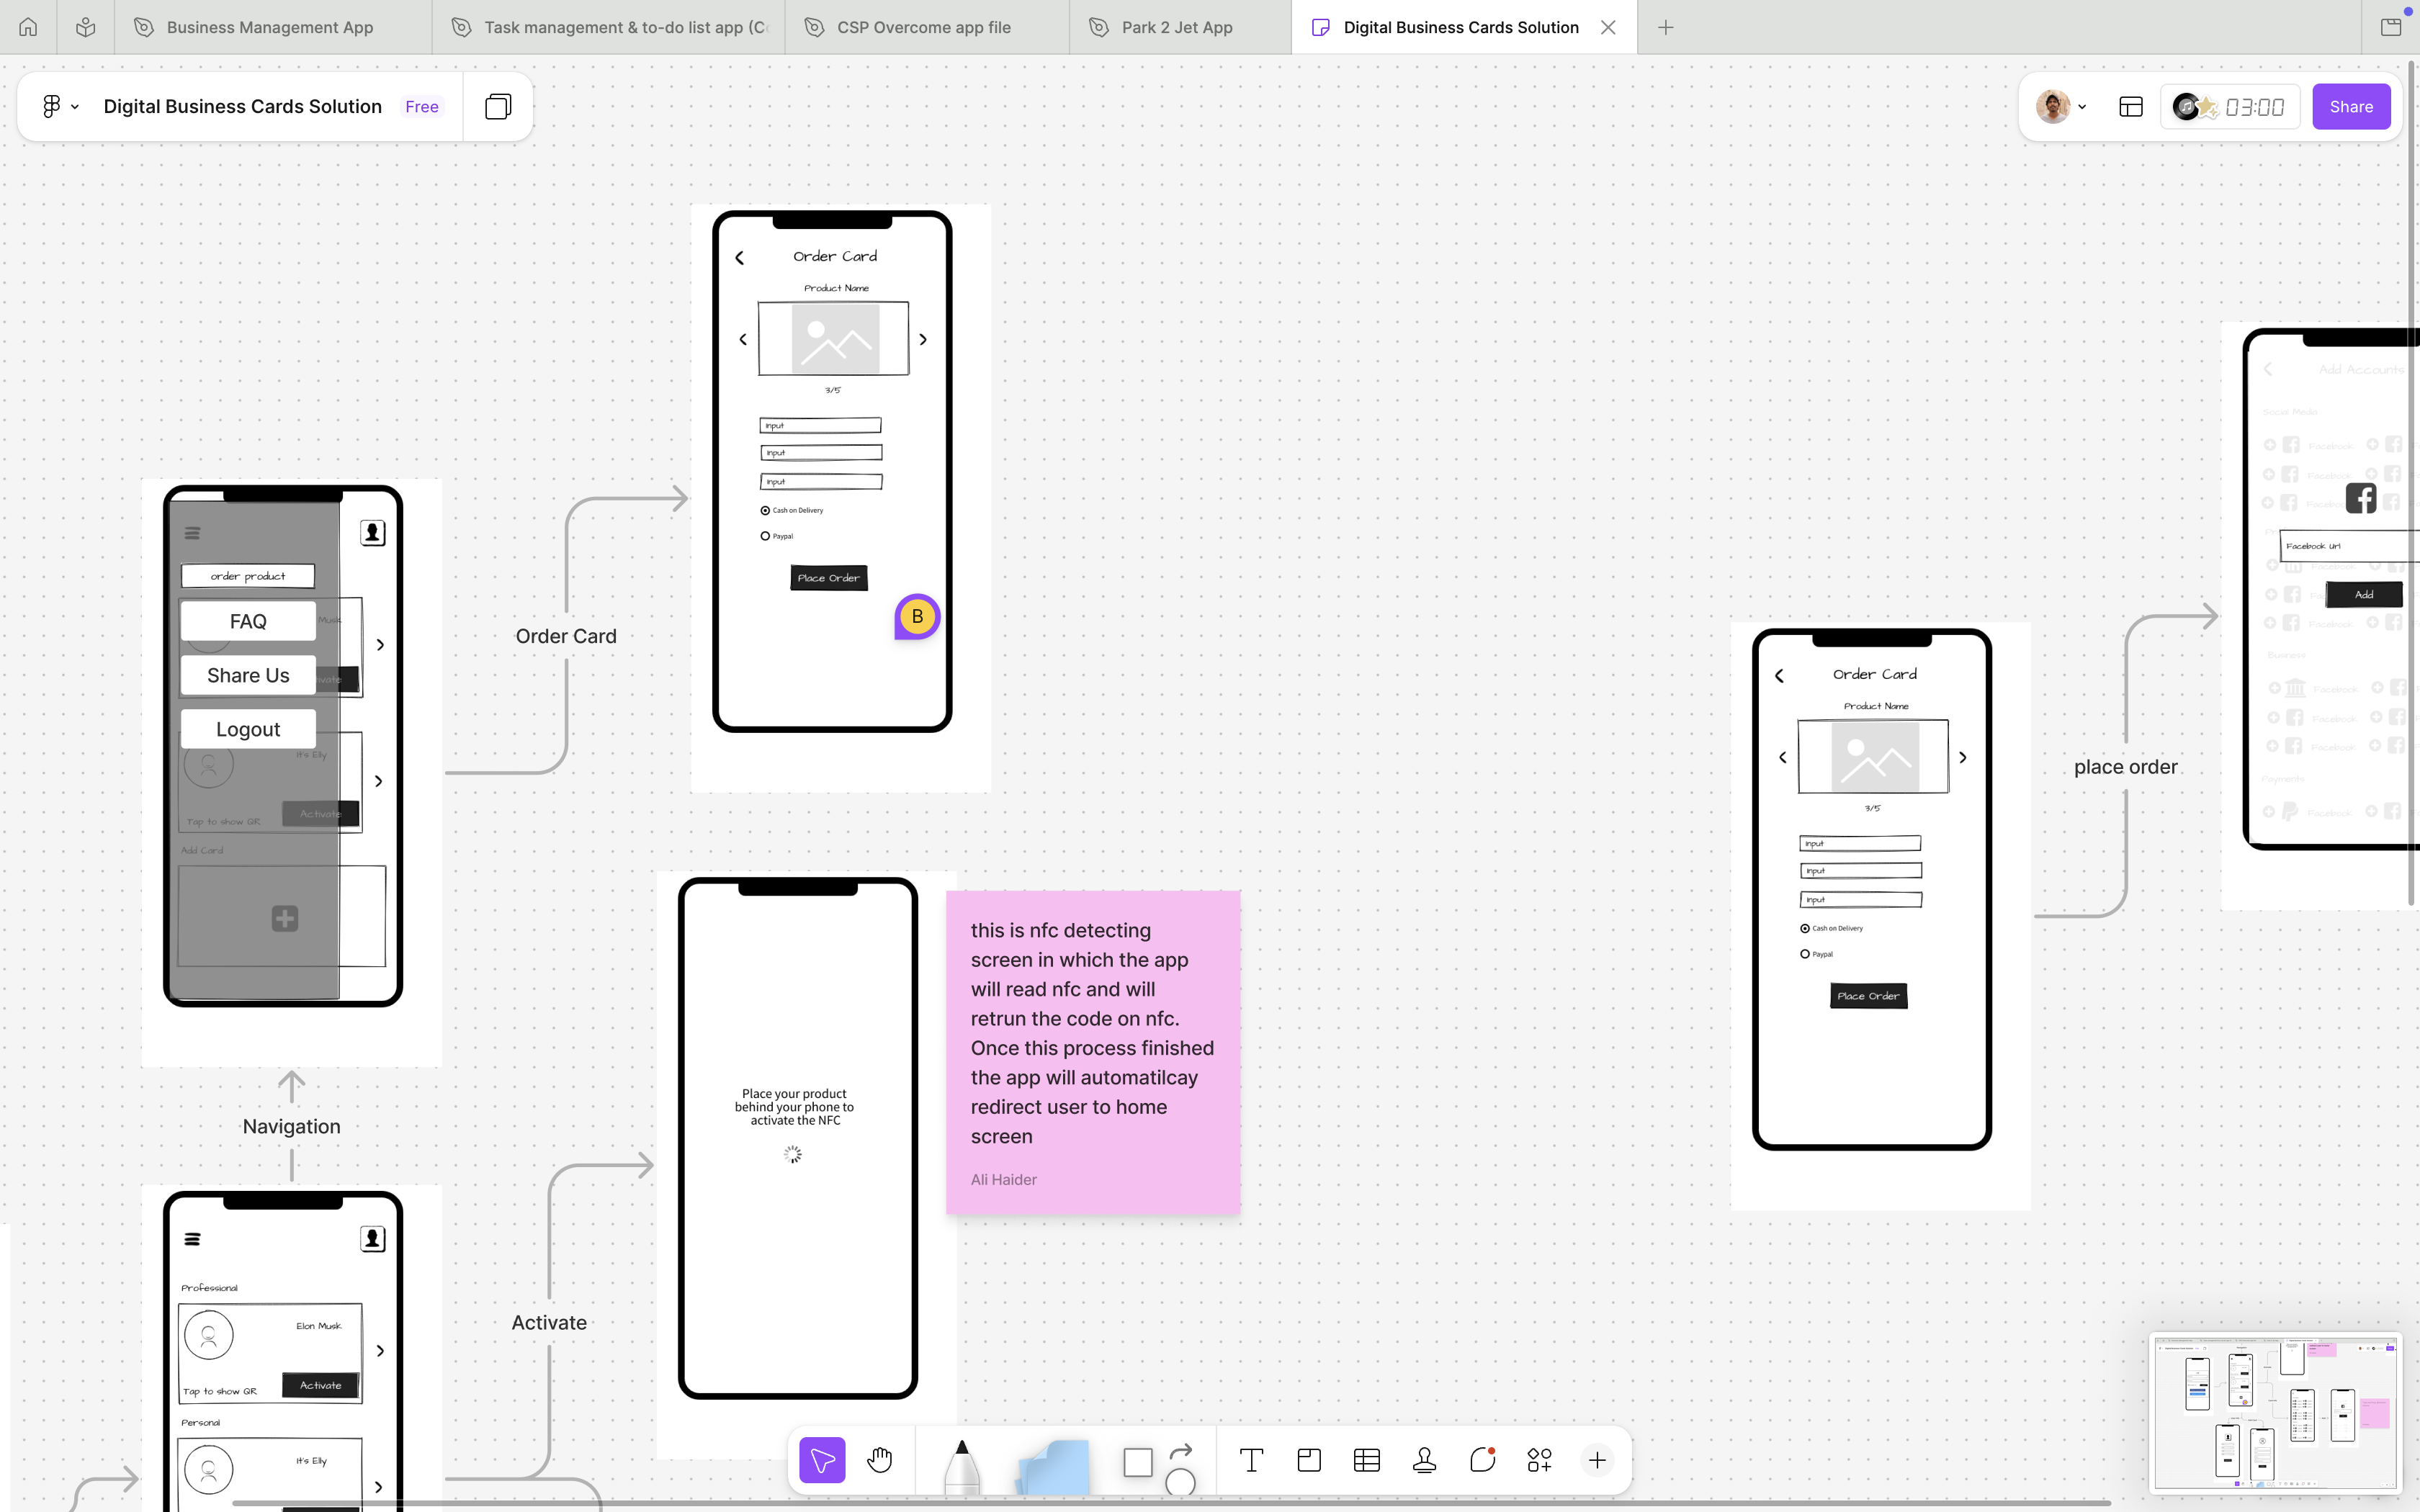Click the window icon with the blue dot

pyautogui.click(x=2391, y=27)
